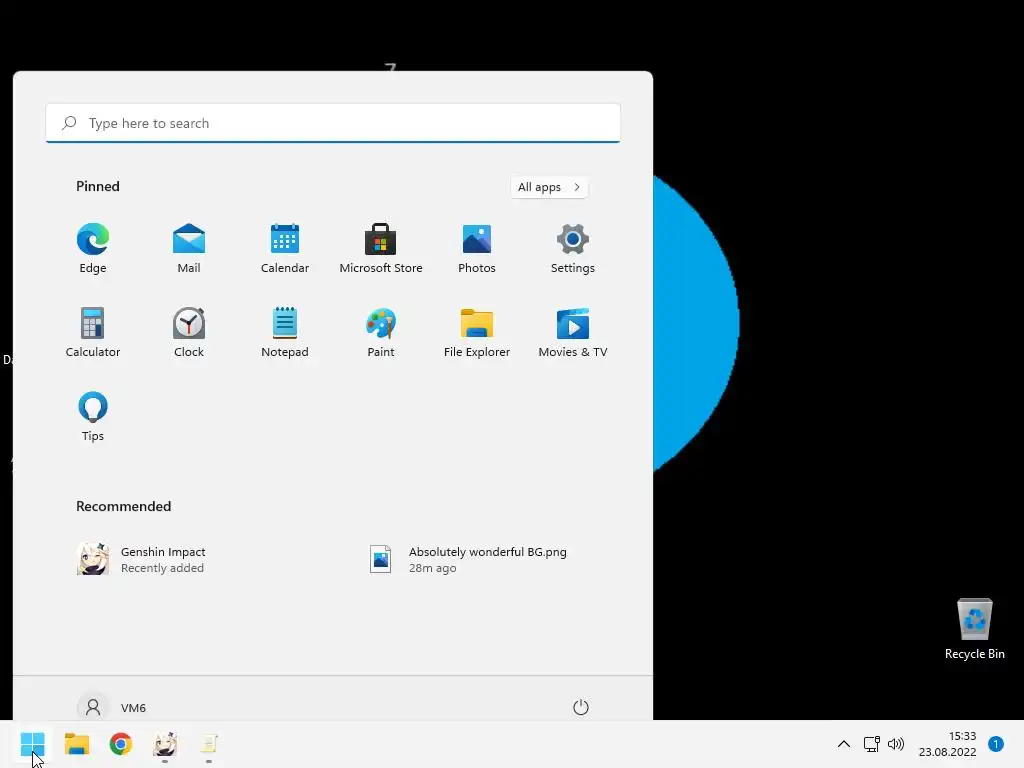Open Microsoft Store pinned app
1024x768 pixels.
(381, 249)
